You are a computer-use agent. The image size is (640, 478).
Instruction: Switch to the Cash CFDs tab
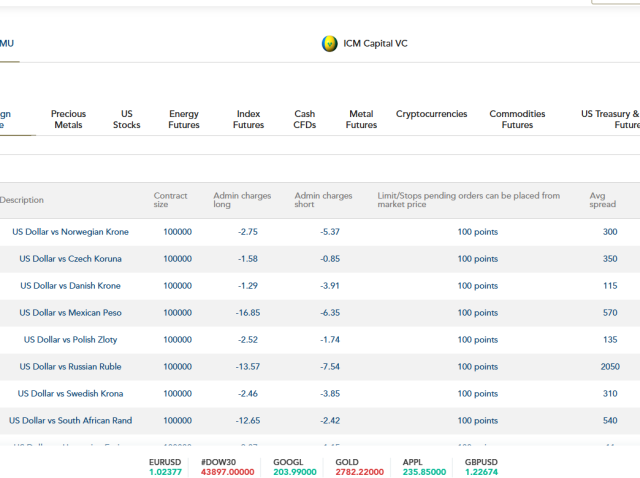coord(304,120)
